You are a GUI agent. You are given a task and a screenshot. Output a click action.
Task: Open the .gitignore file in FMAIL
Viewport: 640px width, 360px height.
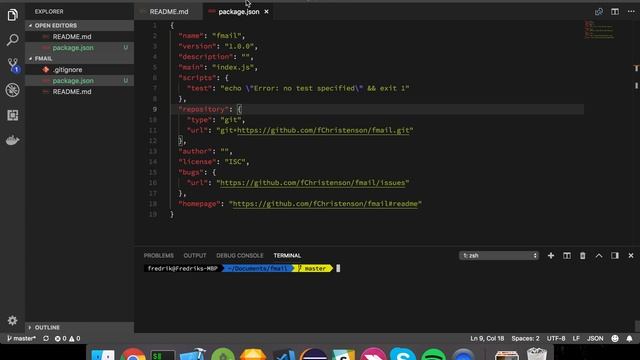coord(80,70)
